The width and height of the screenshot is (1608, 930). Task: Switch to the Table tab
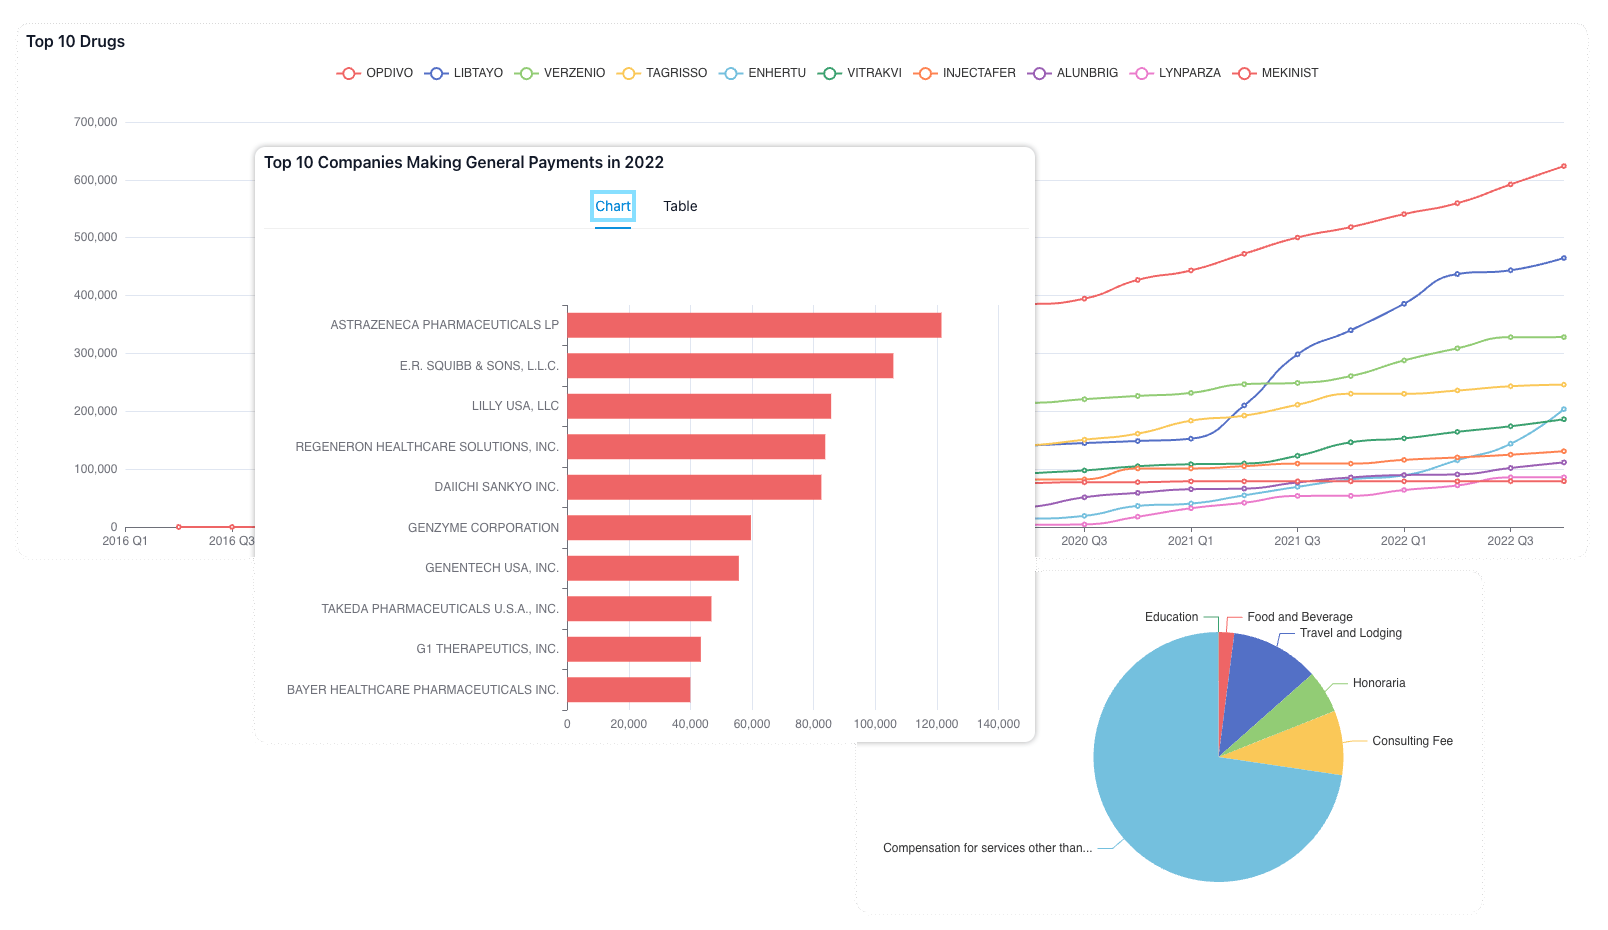pyautogui.click(x=680, y=206)
